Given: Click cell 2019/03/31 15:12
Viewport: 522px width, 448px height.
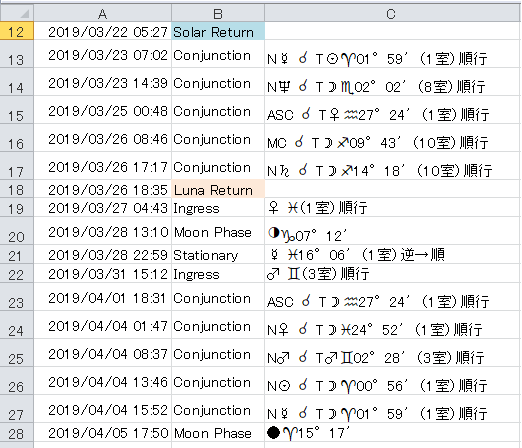Looking at the screenshot, I should pos(102,274).
